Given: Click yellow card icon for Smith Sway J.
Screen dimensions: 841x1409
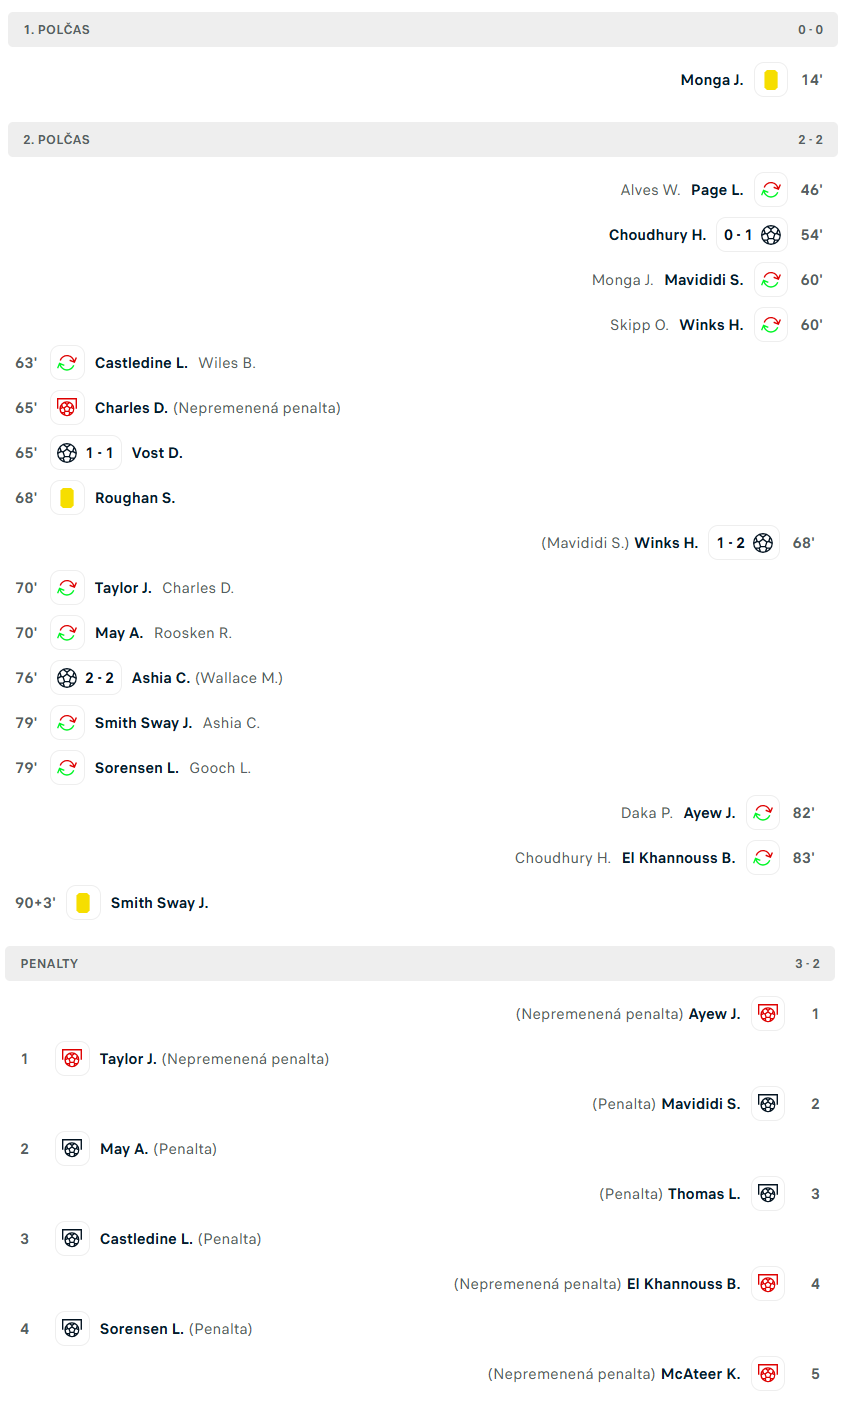Looking at the screenshot, I should 83,903.
